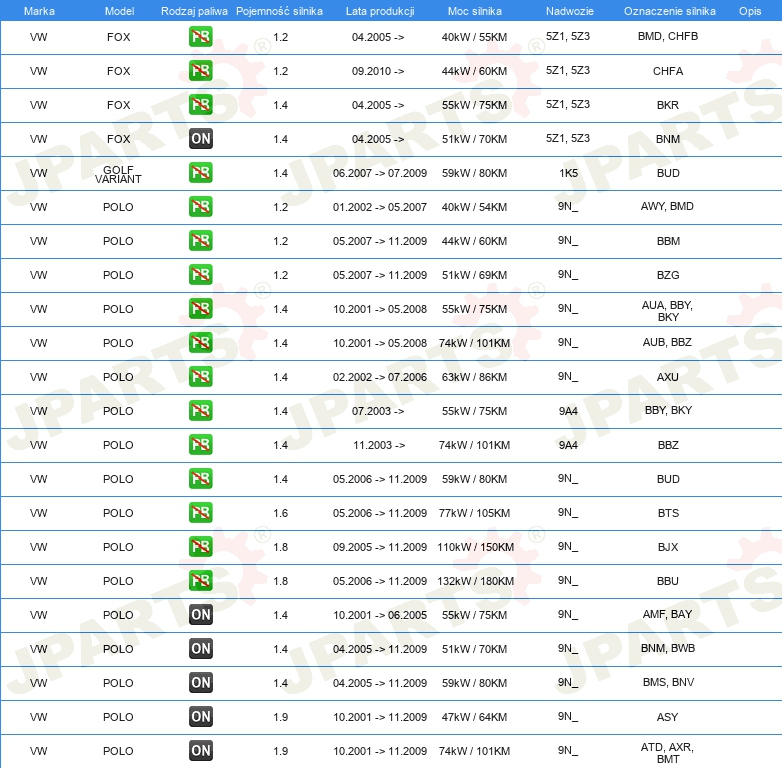Select the 40kW / 54KM power cell
The height and width of the screenshot is (768, 782).
[x=474, y=206]
